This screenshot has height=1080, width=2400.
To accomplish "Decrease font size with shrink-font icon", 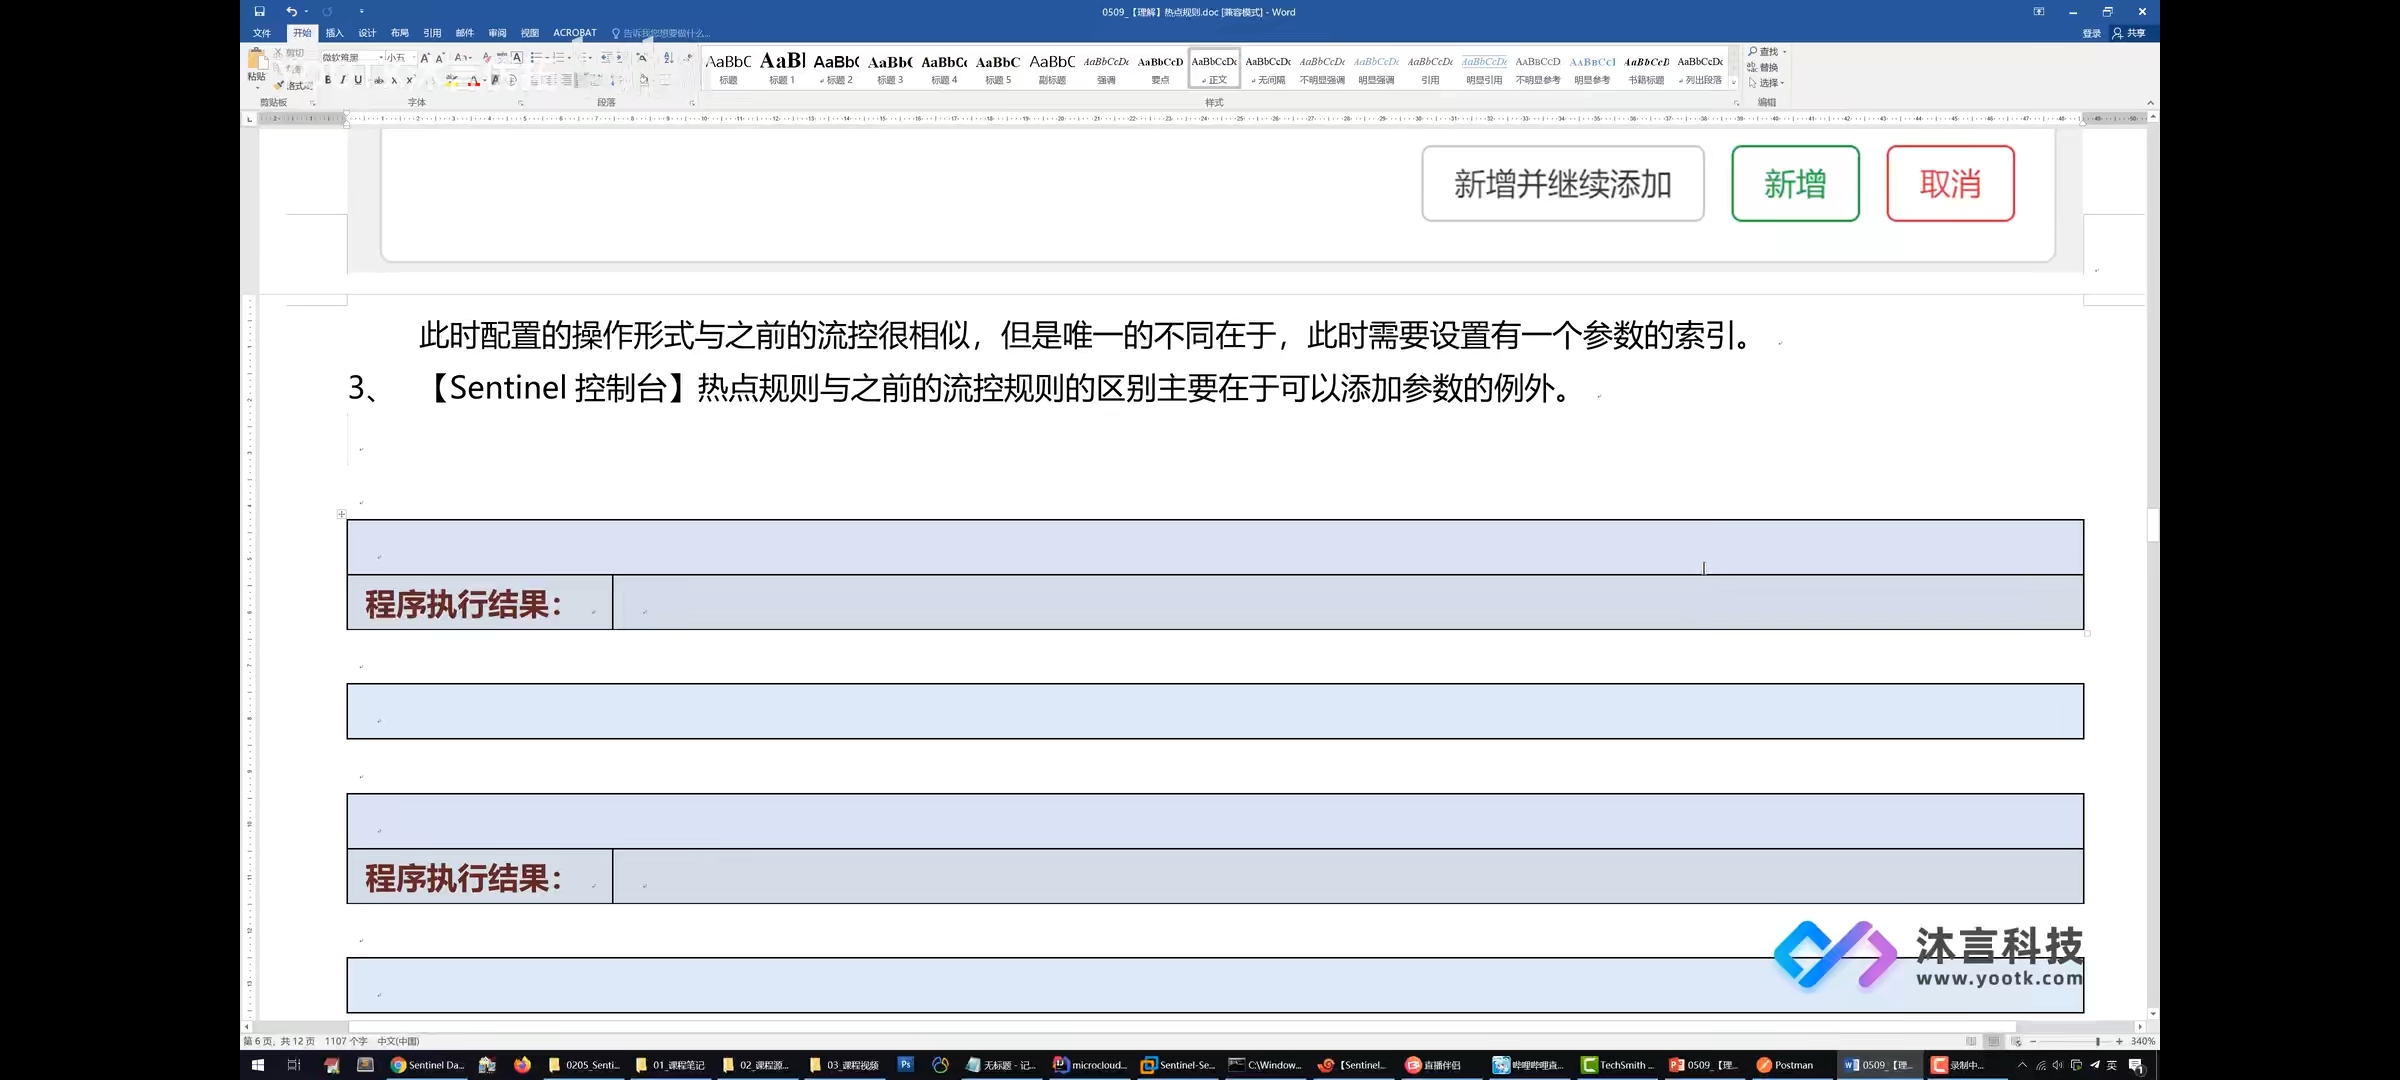I will coord(440,58).
